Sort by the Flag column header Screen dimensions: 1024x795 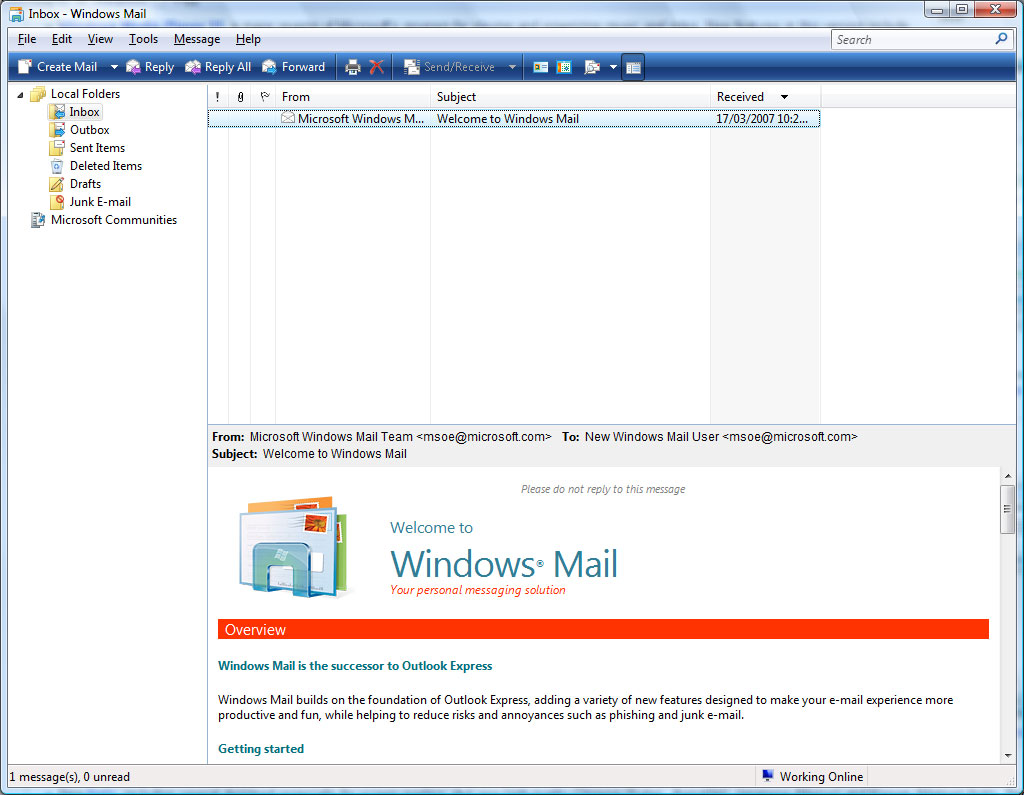tap(264, 97)
